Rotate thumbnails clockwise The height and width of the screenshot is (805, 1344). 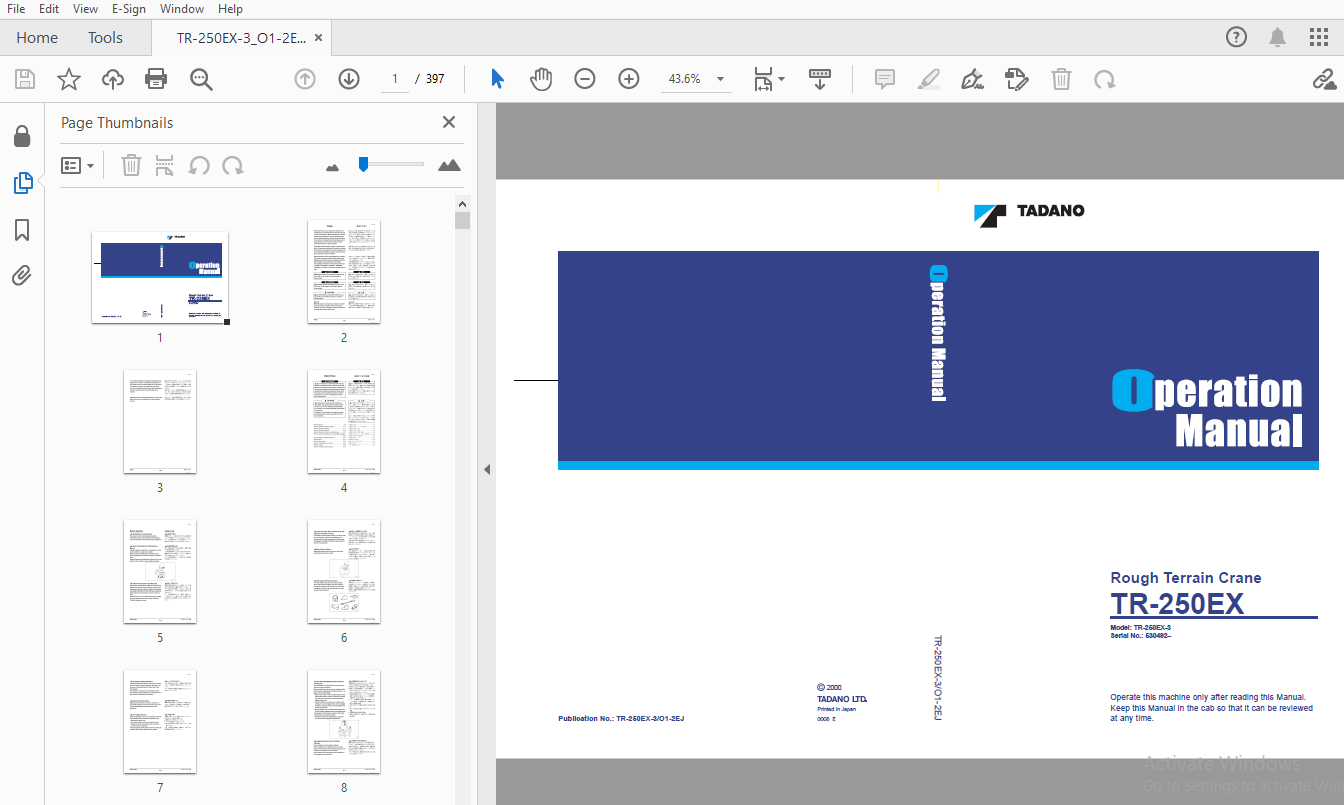(233, 165)
